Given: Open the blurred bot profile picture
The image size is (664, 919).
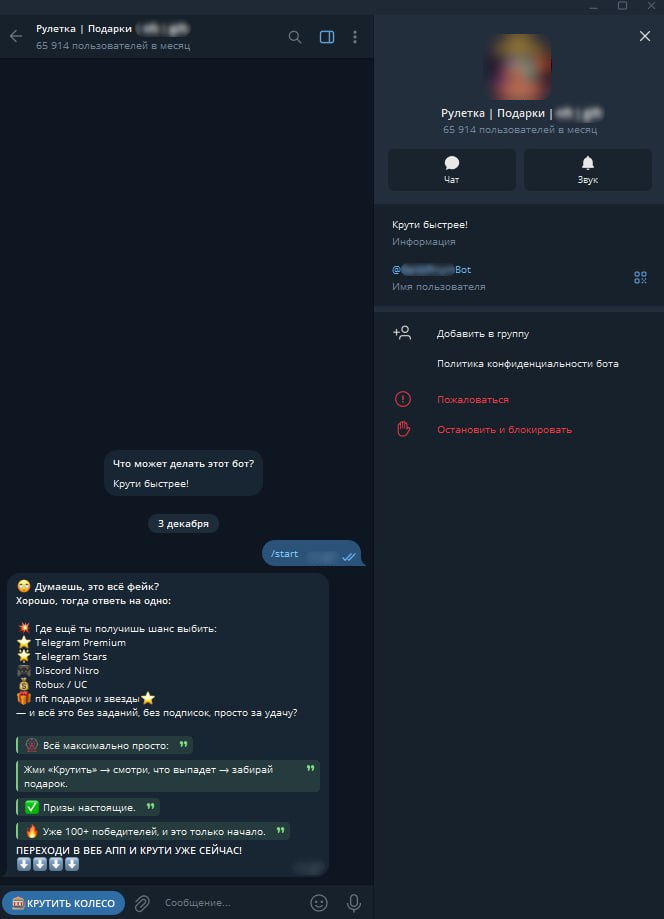Looking at the screenshot, I should click(519, 67).
